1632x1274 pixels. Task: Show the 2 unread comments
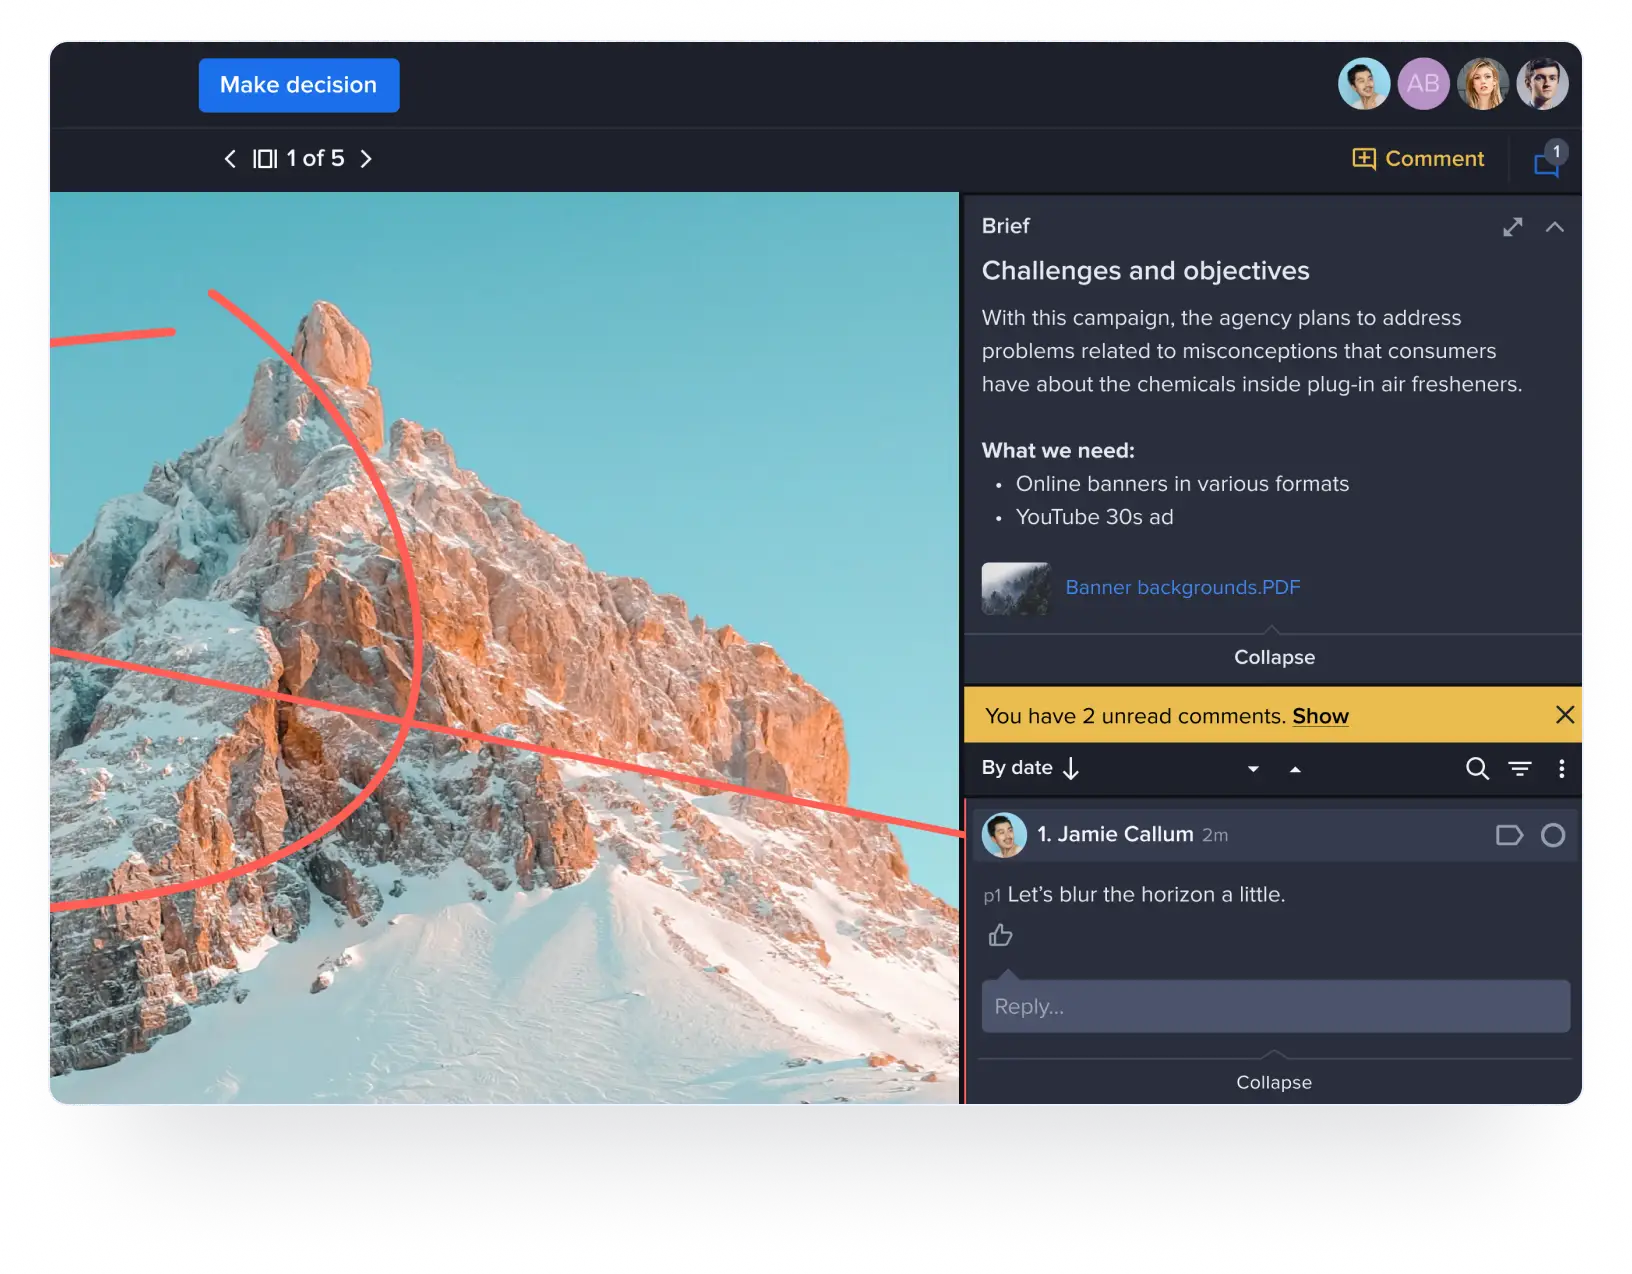click(x=1320, y=716)
